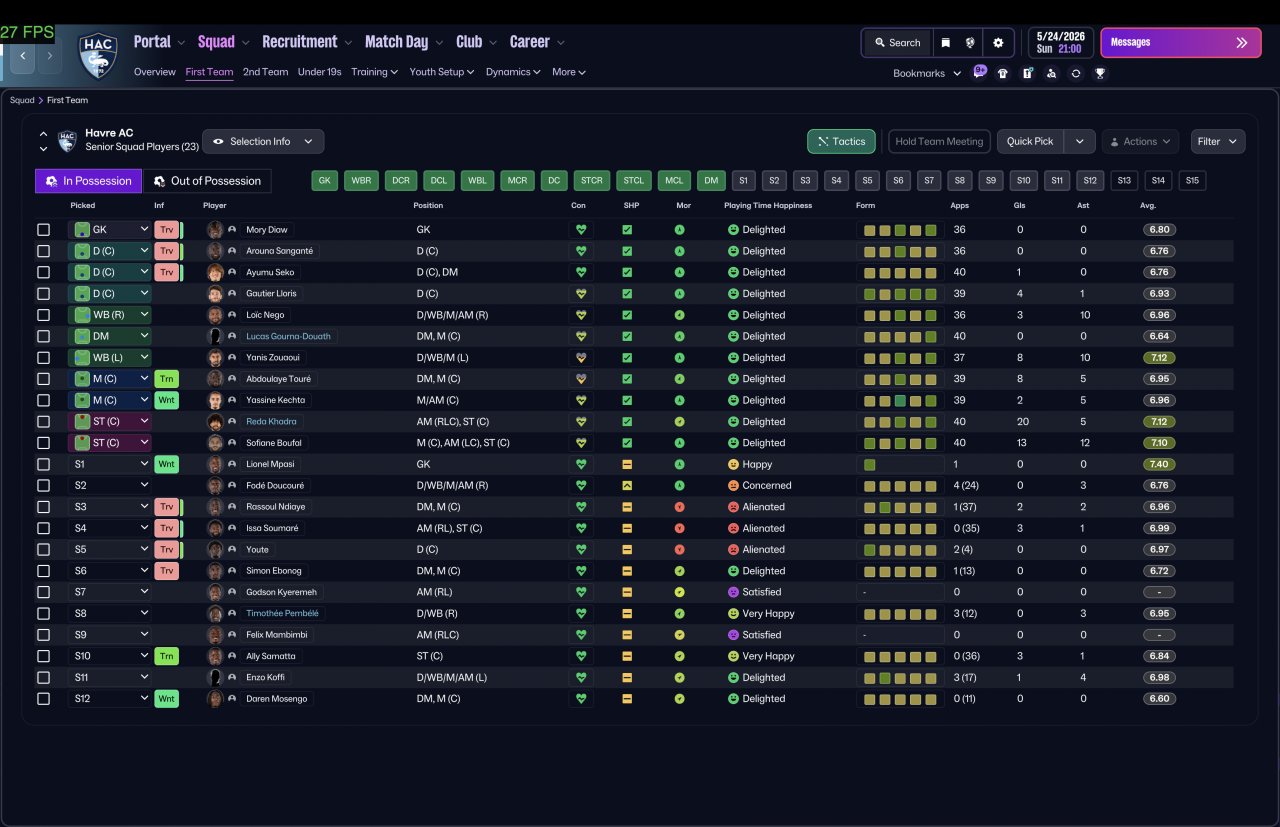The height and width of the screenshot is (827, 1280).
Task: Click Mory Diaw's contract heart icon
Action: tap(580, 230)
